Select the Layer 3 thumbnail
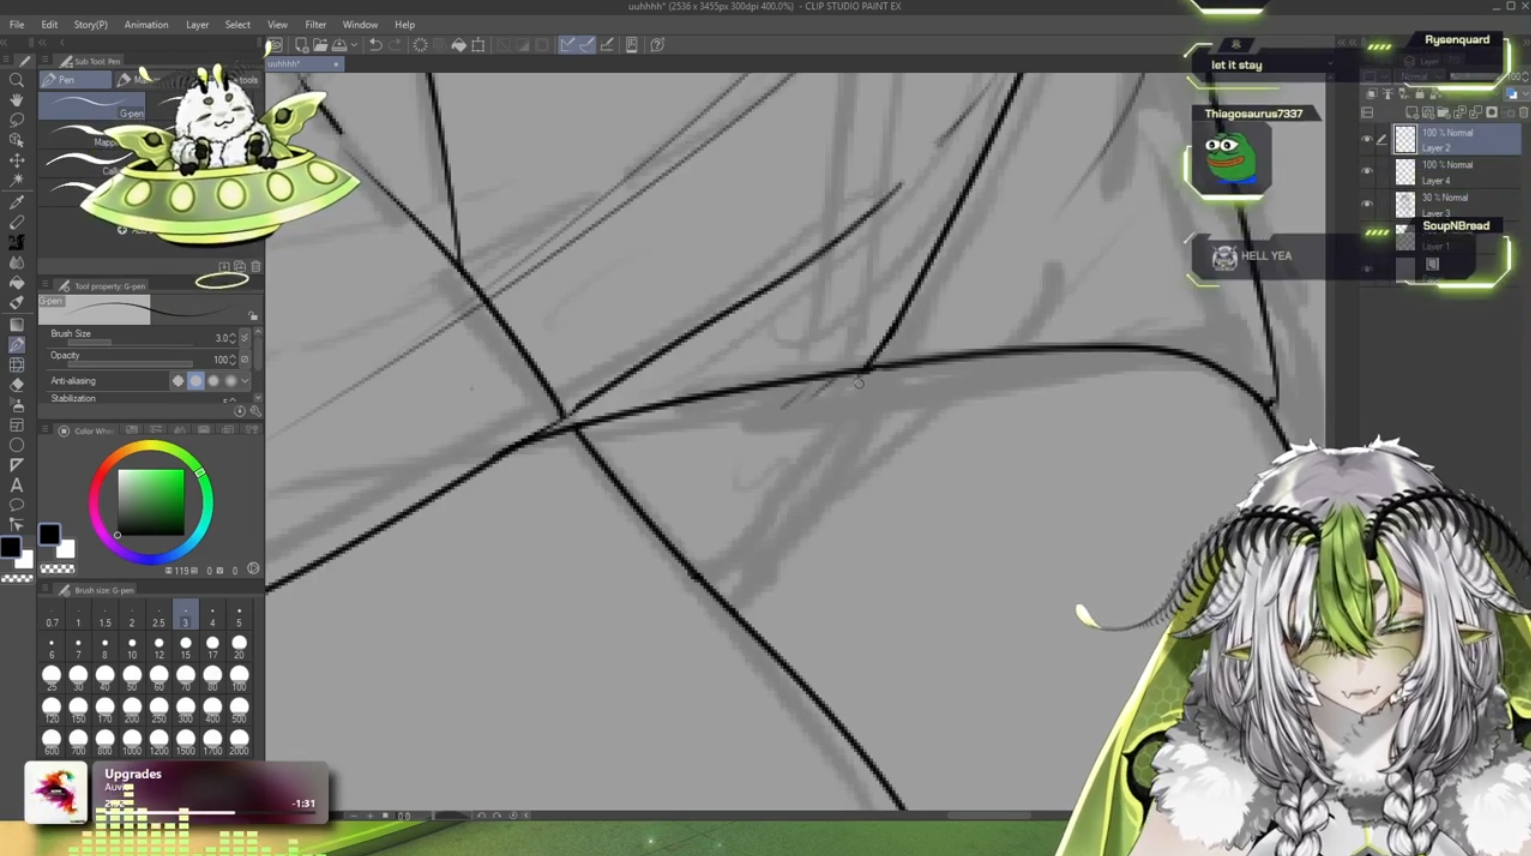This screenshot has height=856, width=1531. point(1405,204)
